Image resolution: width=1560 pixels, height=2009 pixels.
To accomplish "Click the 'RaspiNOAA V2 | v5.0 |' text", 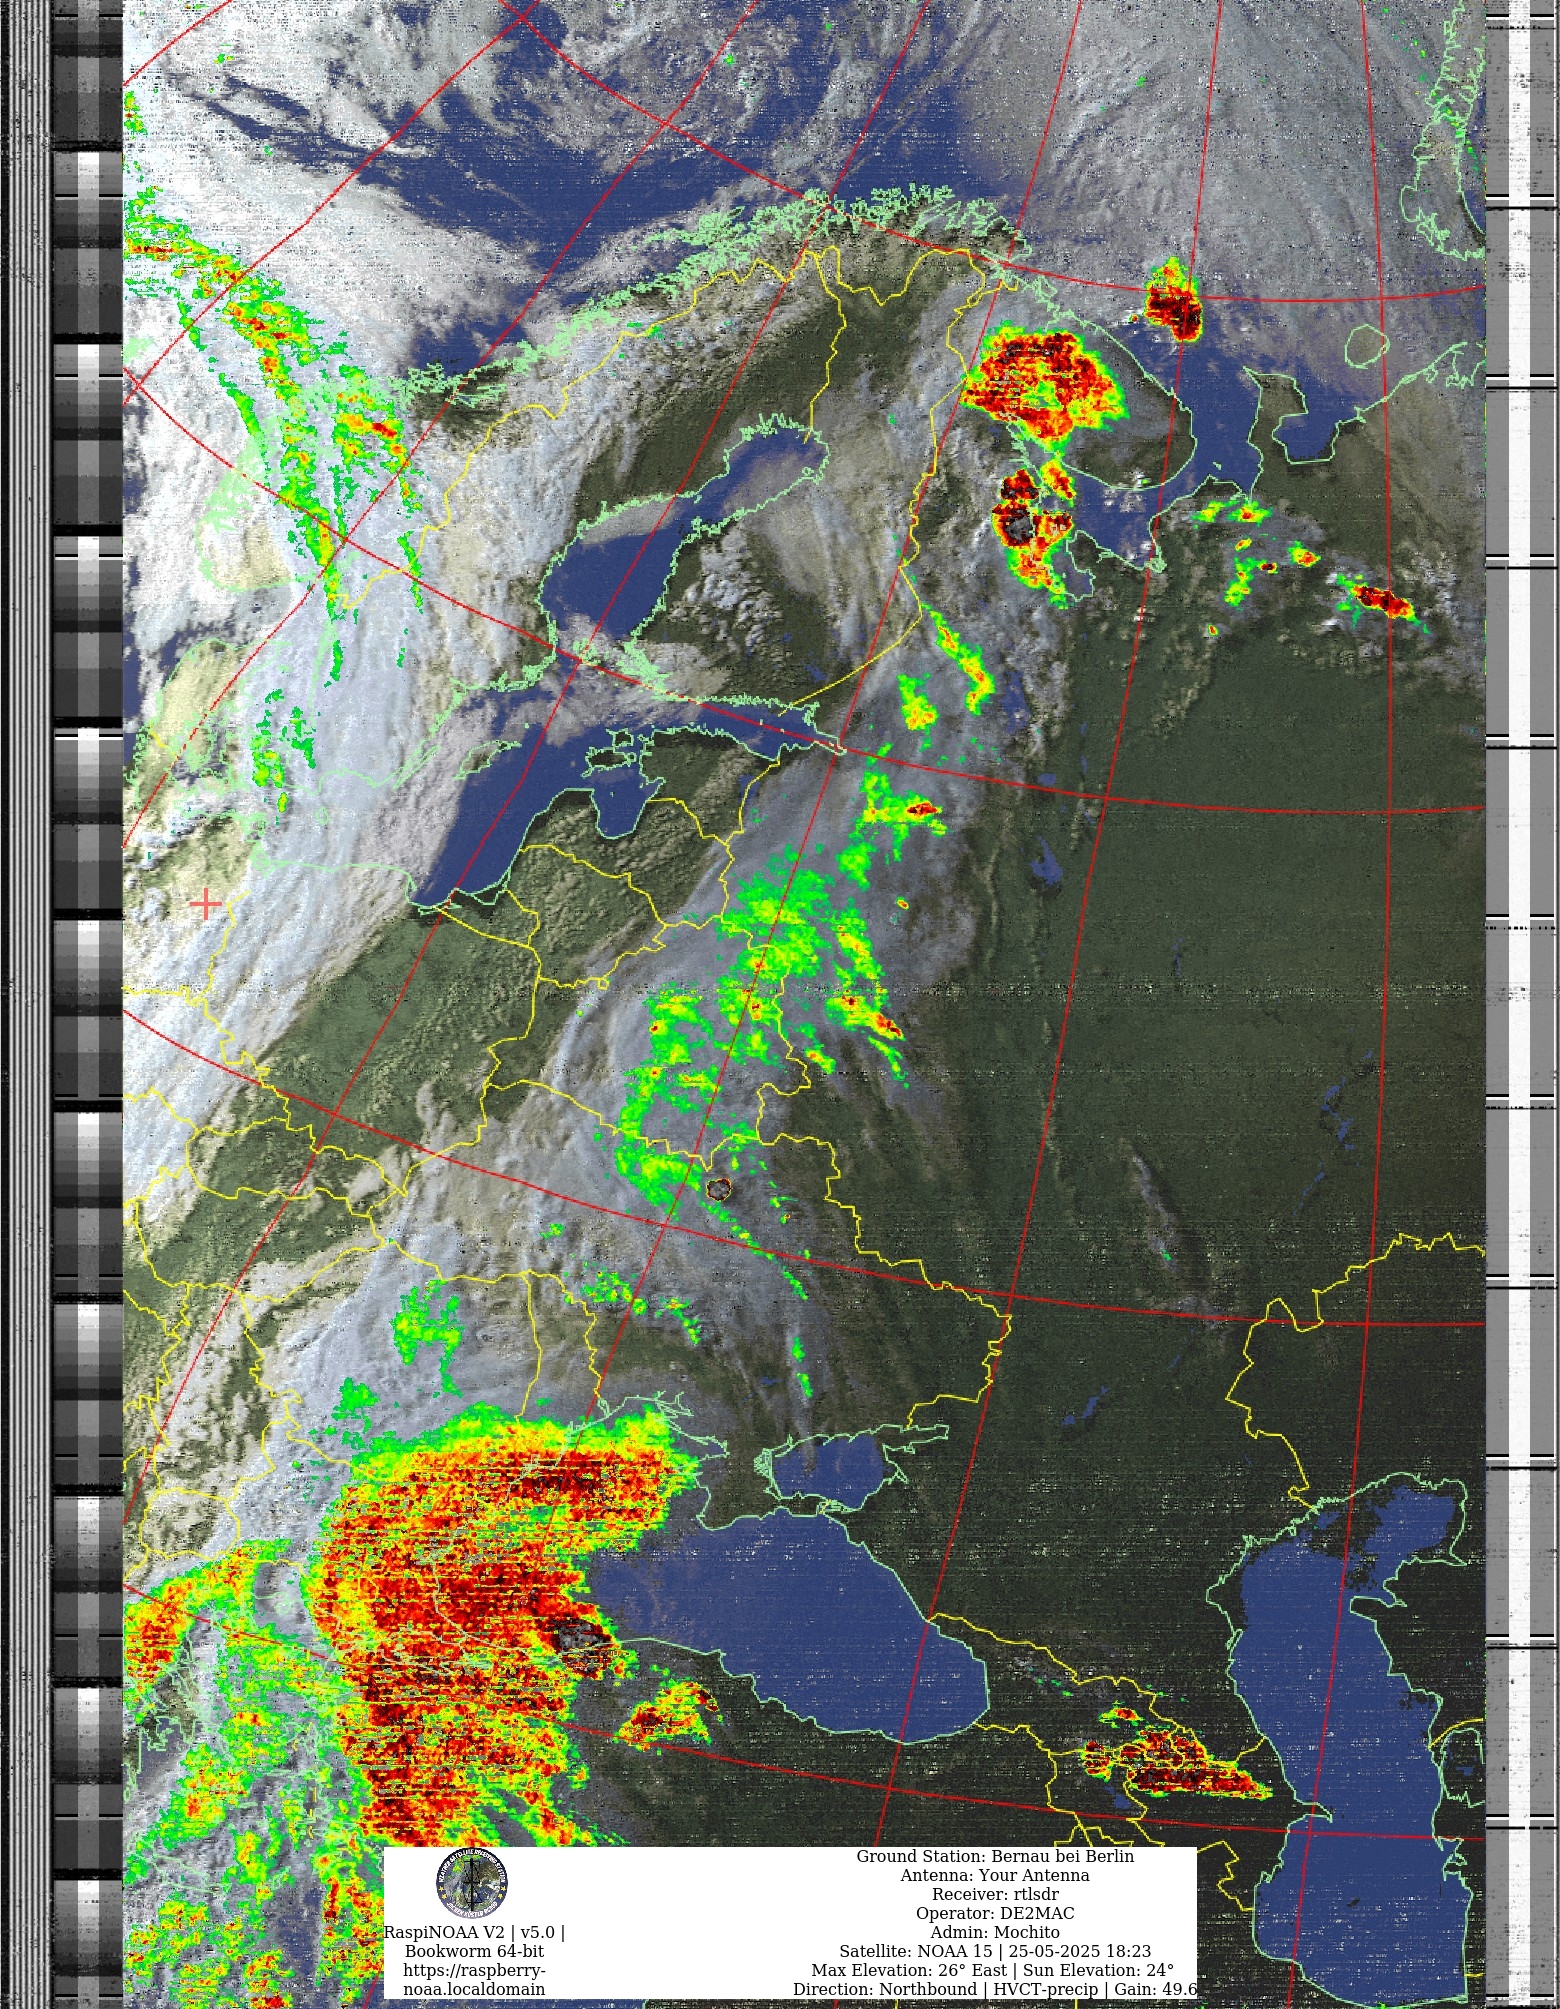I will 474,1932.
